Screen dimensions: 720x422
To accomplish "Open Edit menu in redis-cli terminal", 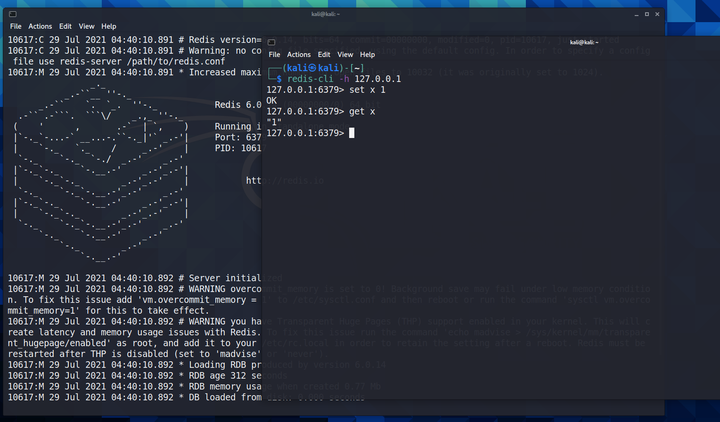I will pos(324,55).
